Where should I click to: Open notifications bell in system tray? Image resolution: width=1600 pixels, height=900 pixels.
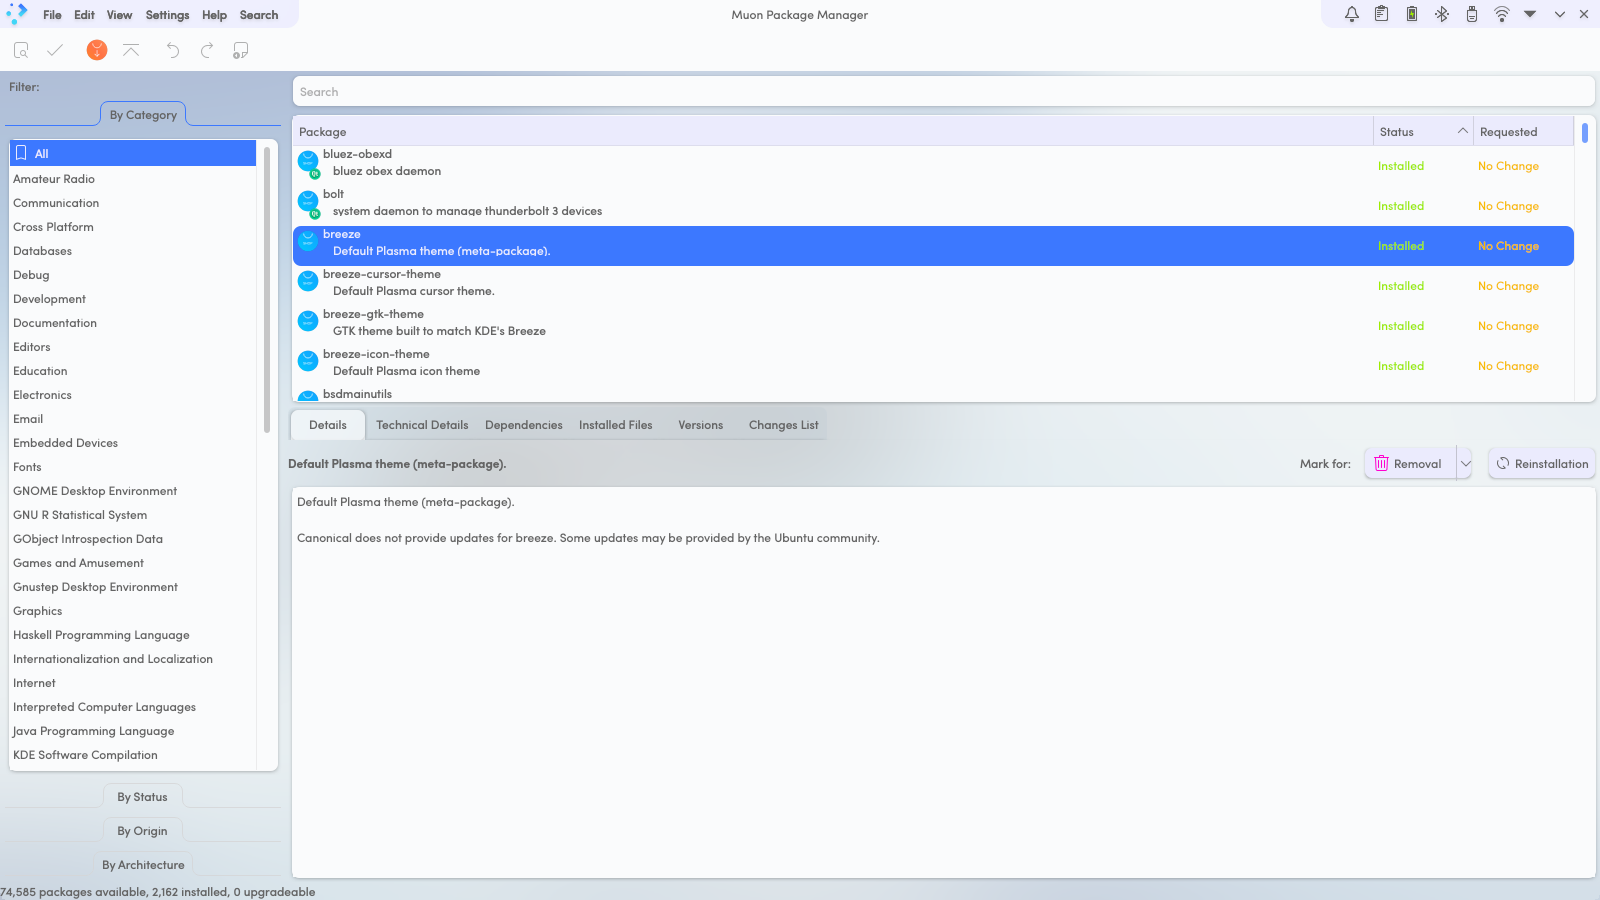[1352, 14]
